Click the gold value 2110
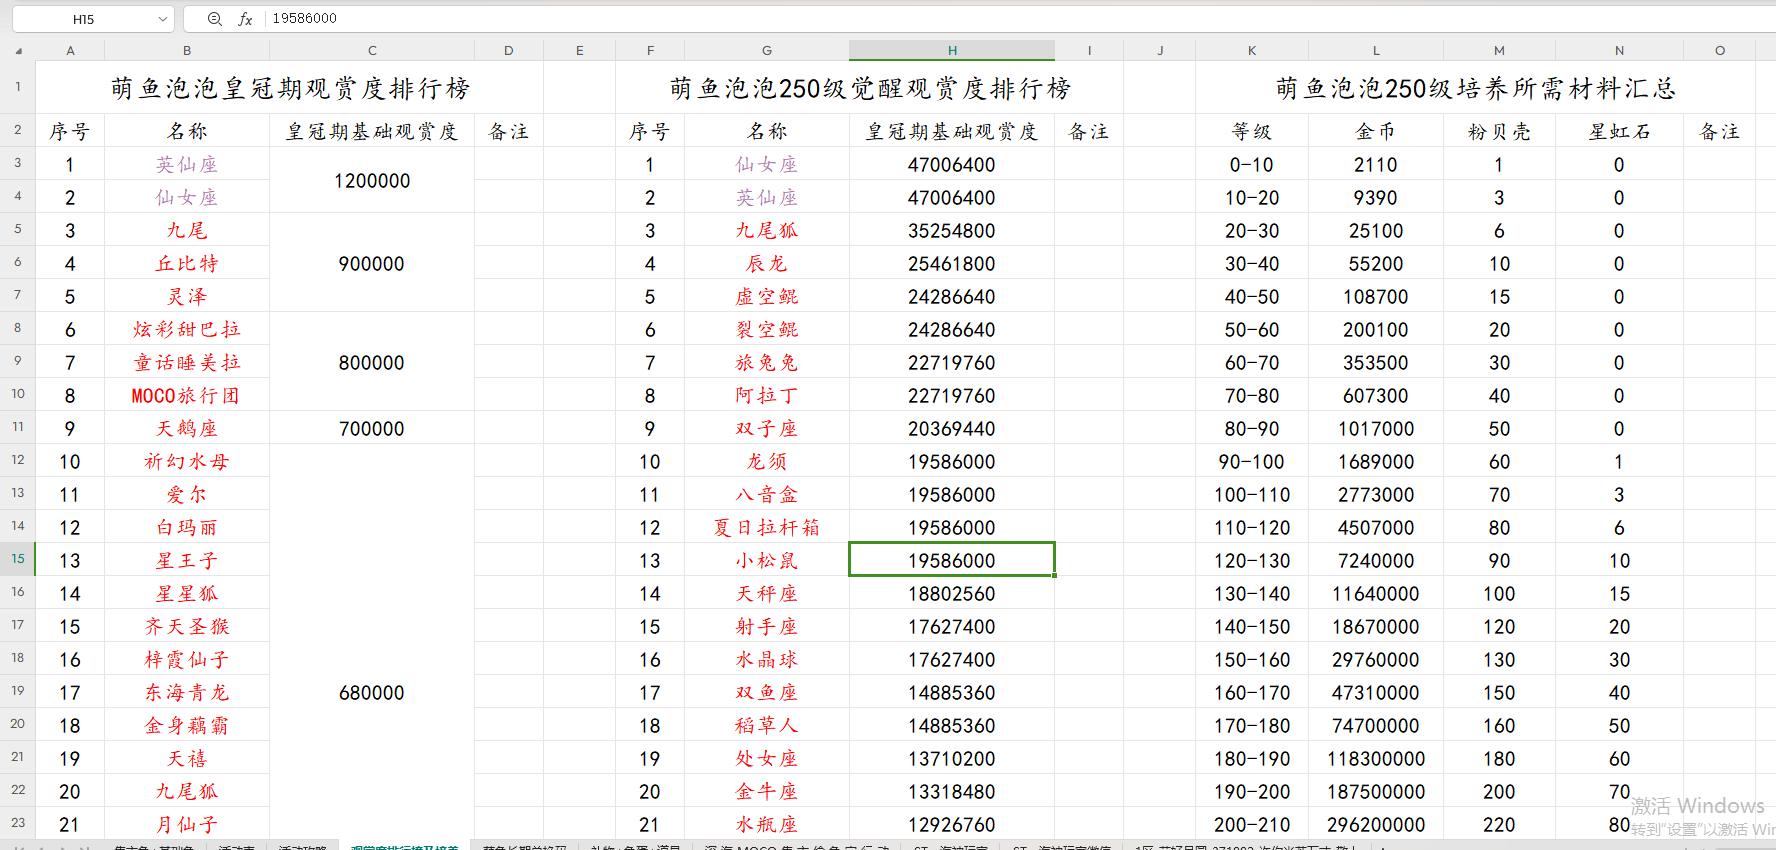The image size is (1776, 850). click(1376, 164)
